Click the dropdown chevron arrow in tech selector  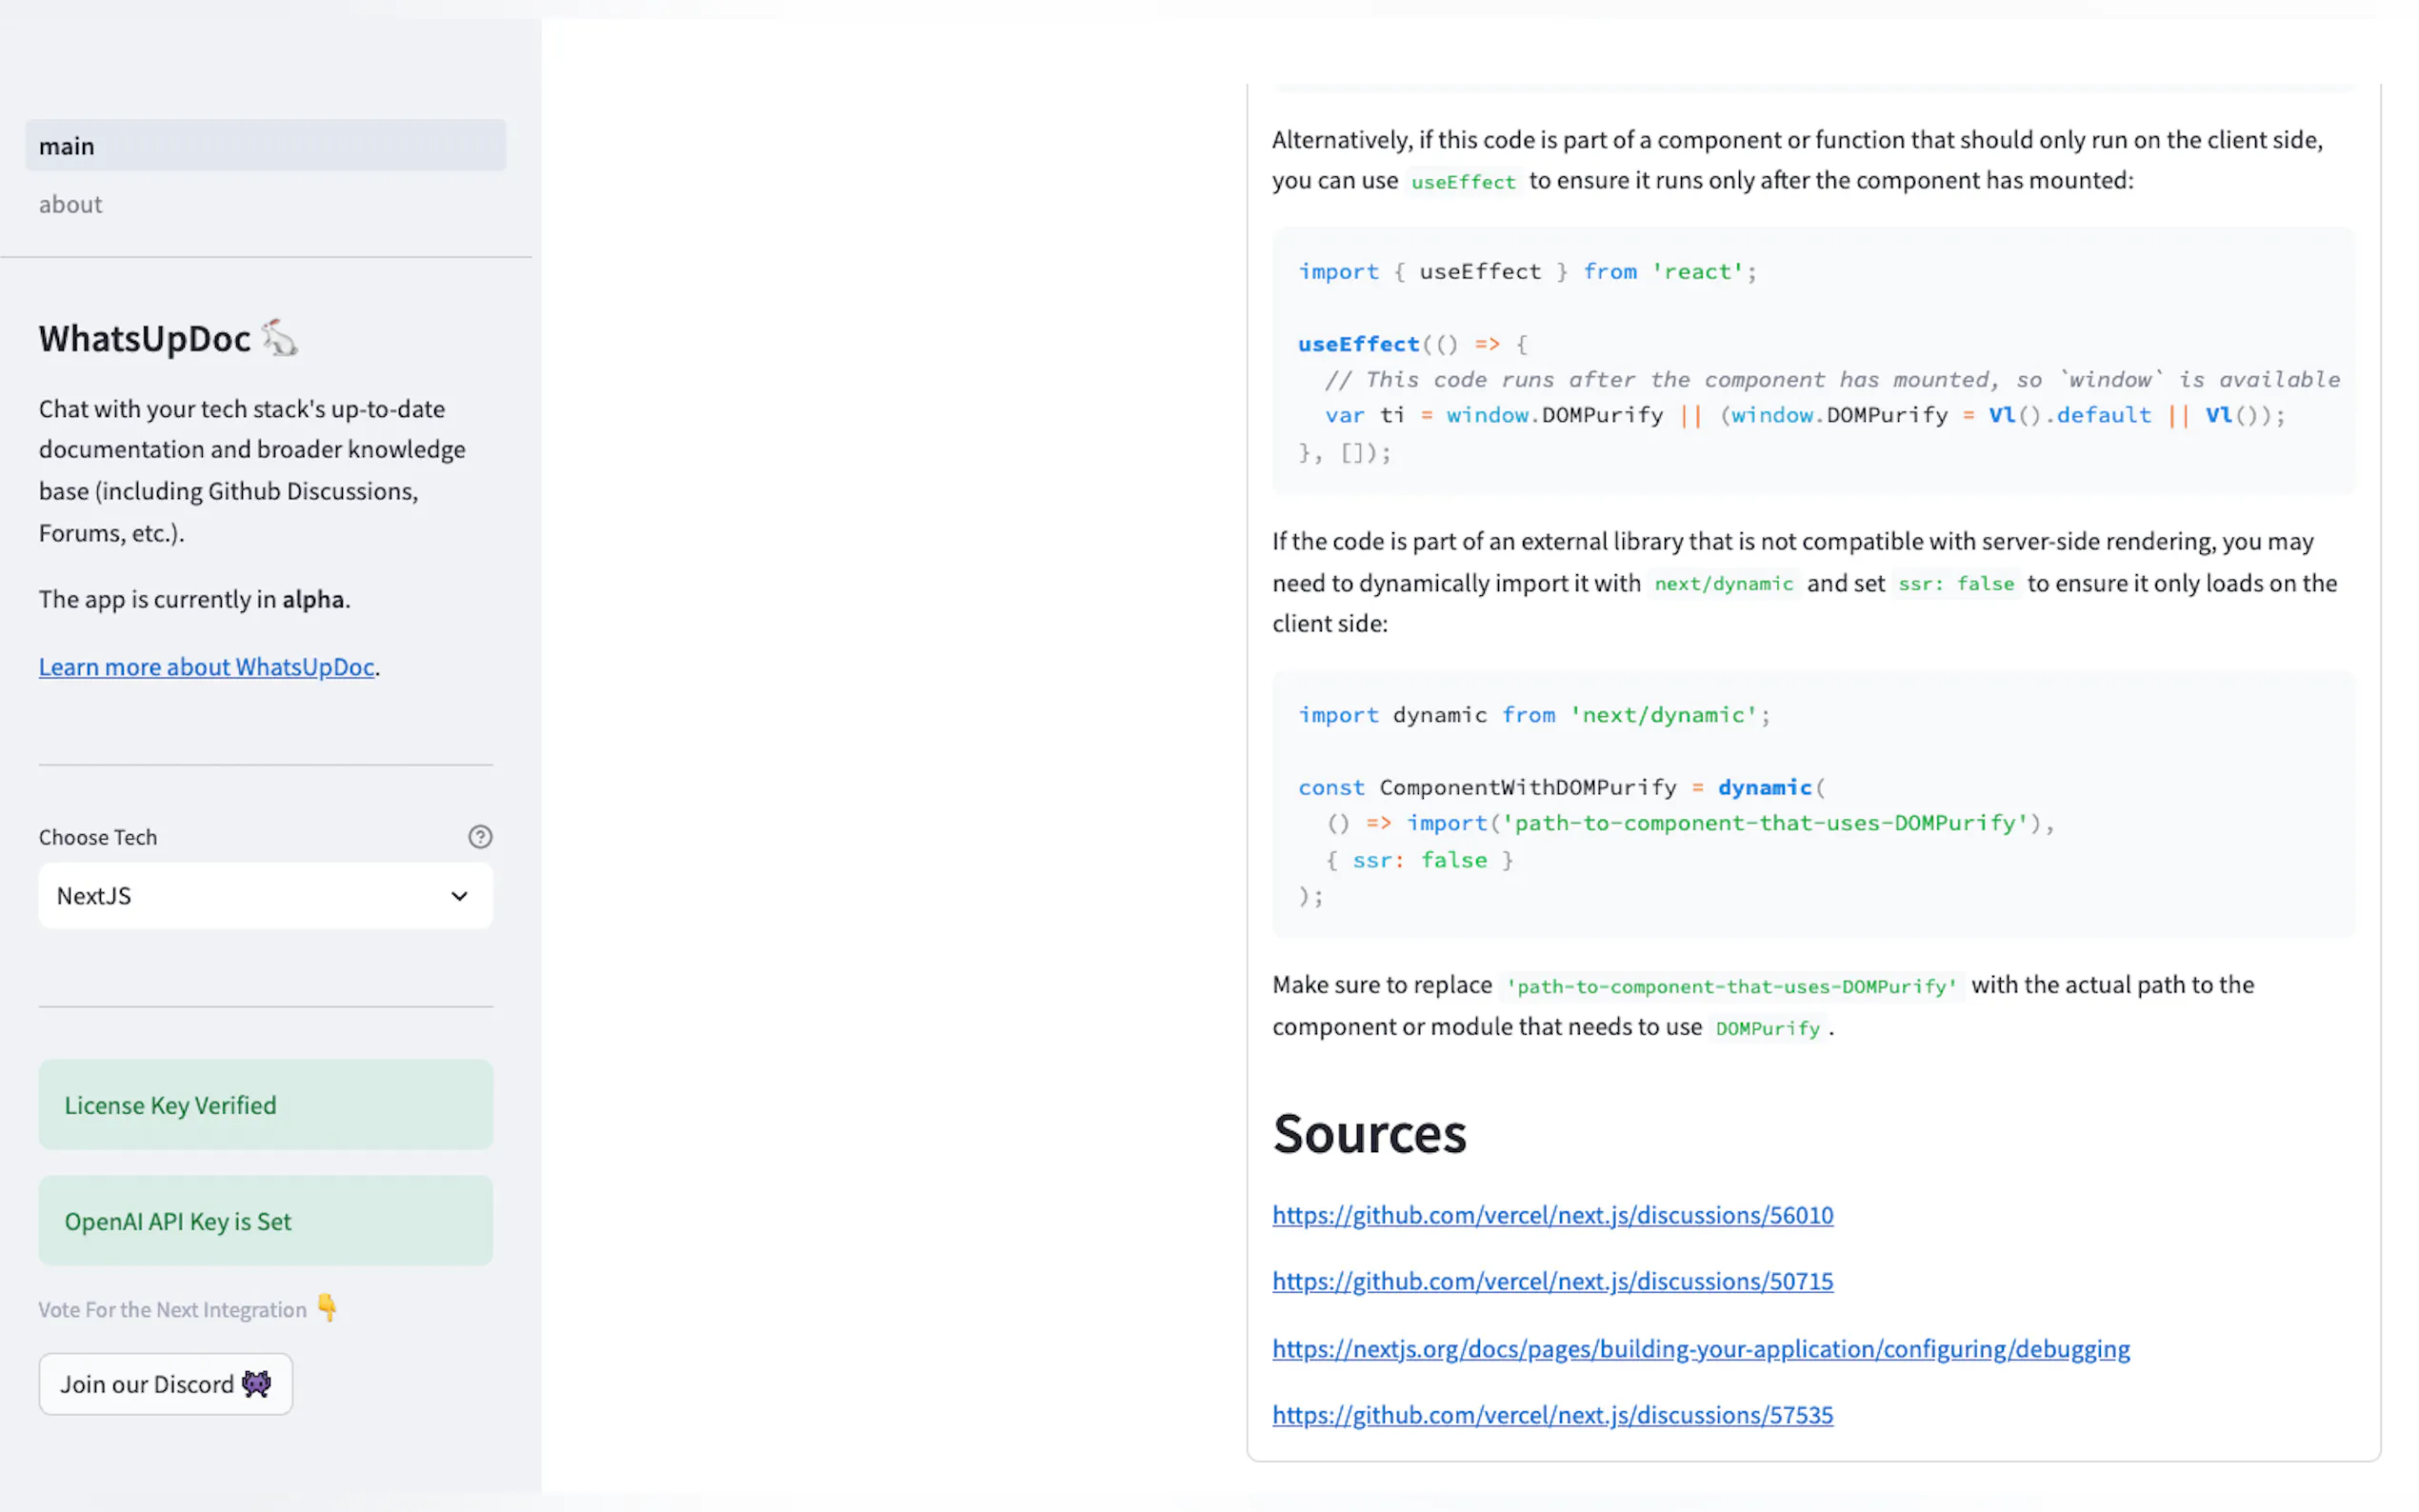[x=459, y=896]
